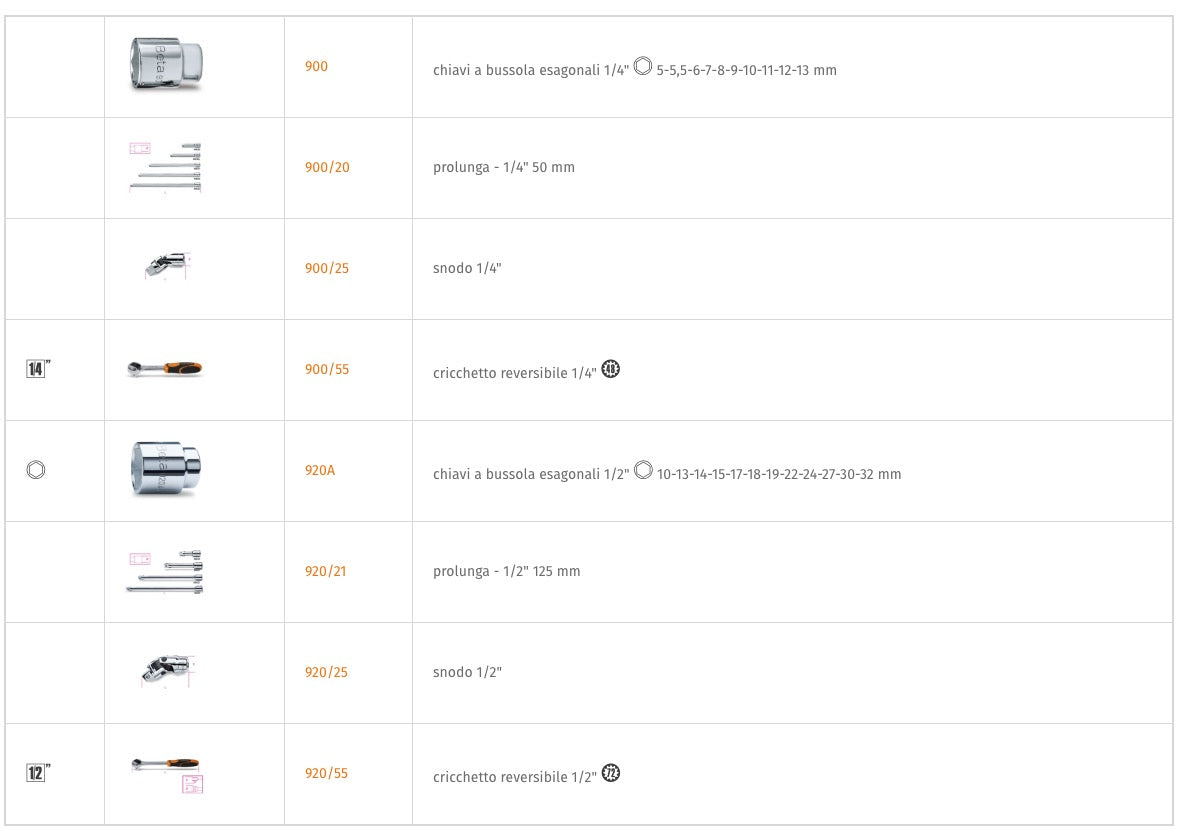Follow the 900/55 ratchet link
This screenshot has width=1180, height=826.
pos(327,370)
